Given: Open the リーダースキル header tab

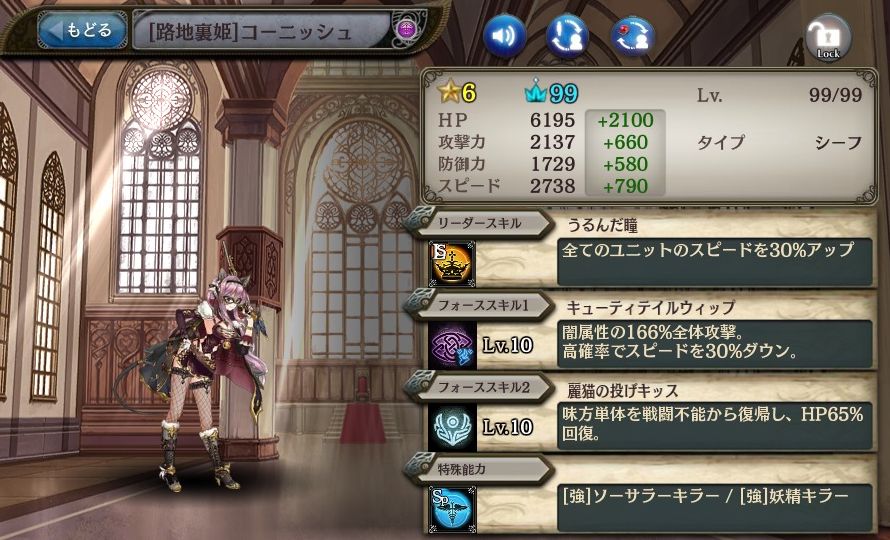Looking at the screenshot, I should click(x=478, y=223).
